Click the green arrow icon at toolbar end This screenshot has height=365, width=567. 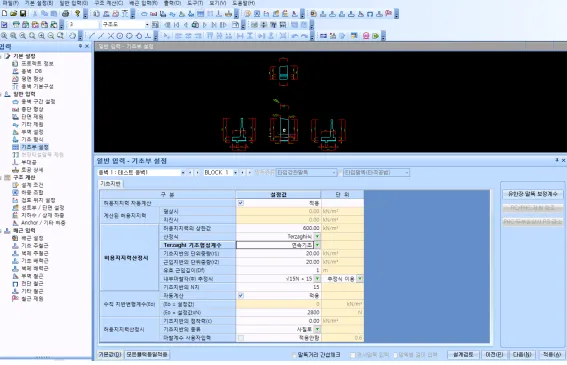376,36
